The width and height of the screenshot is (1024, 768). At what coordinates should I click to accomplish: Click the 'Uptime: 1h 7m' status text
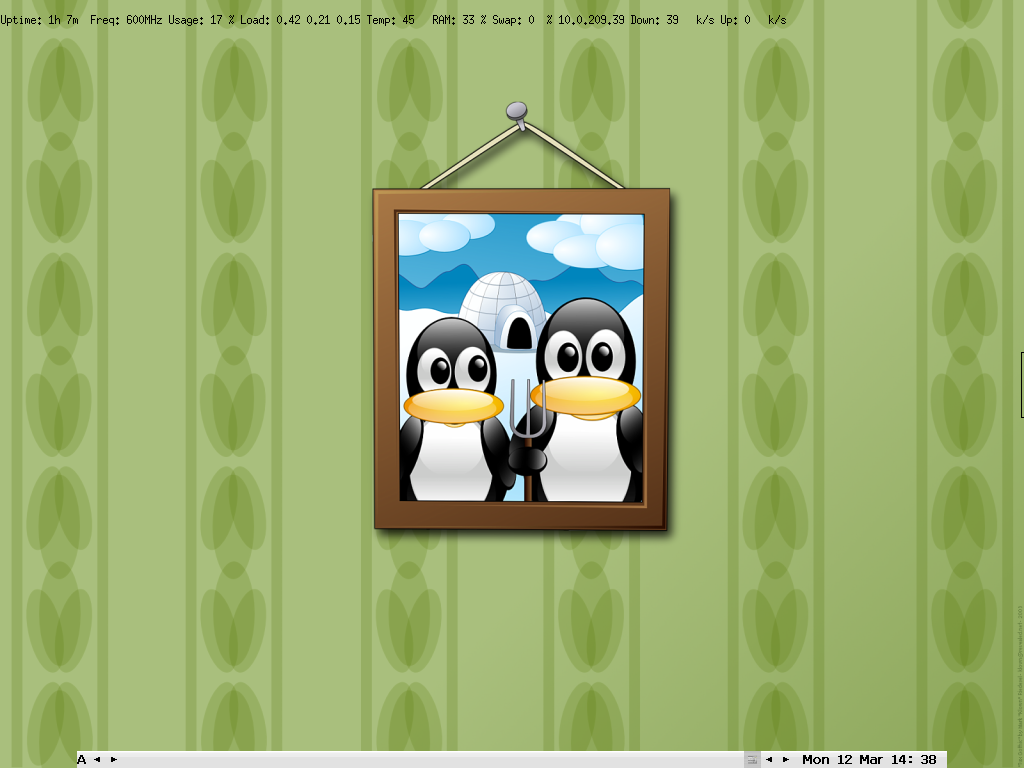click(x=39, y=20)
